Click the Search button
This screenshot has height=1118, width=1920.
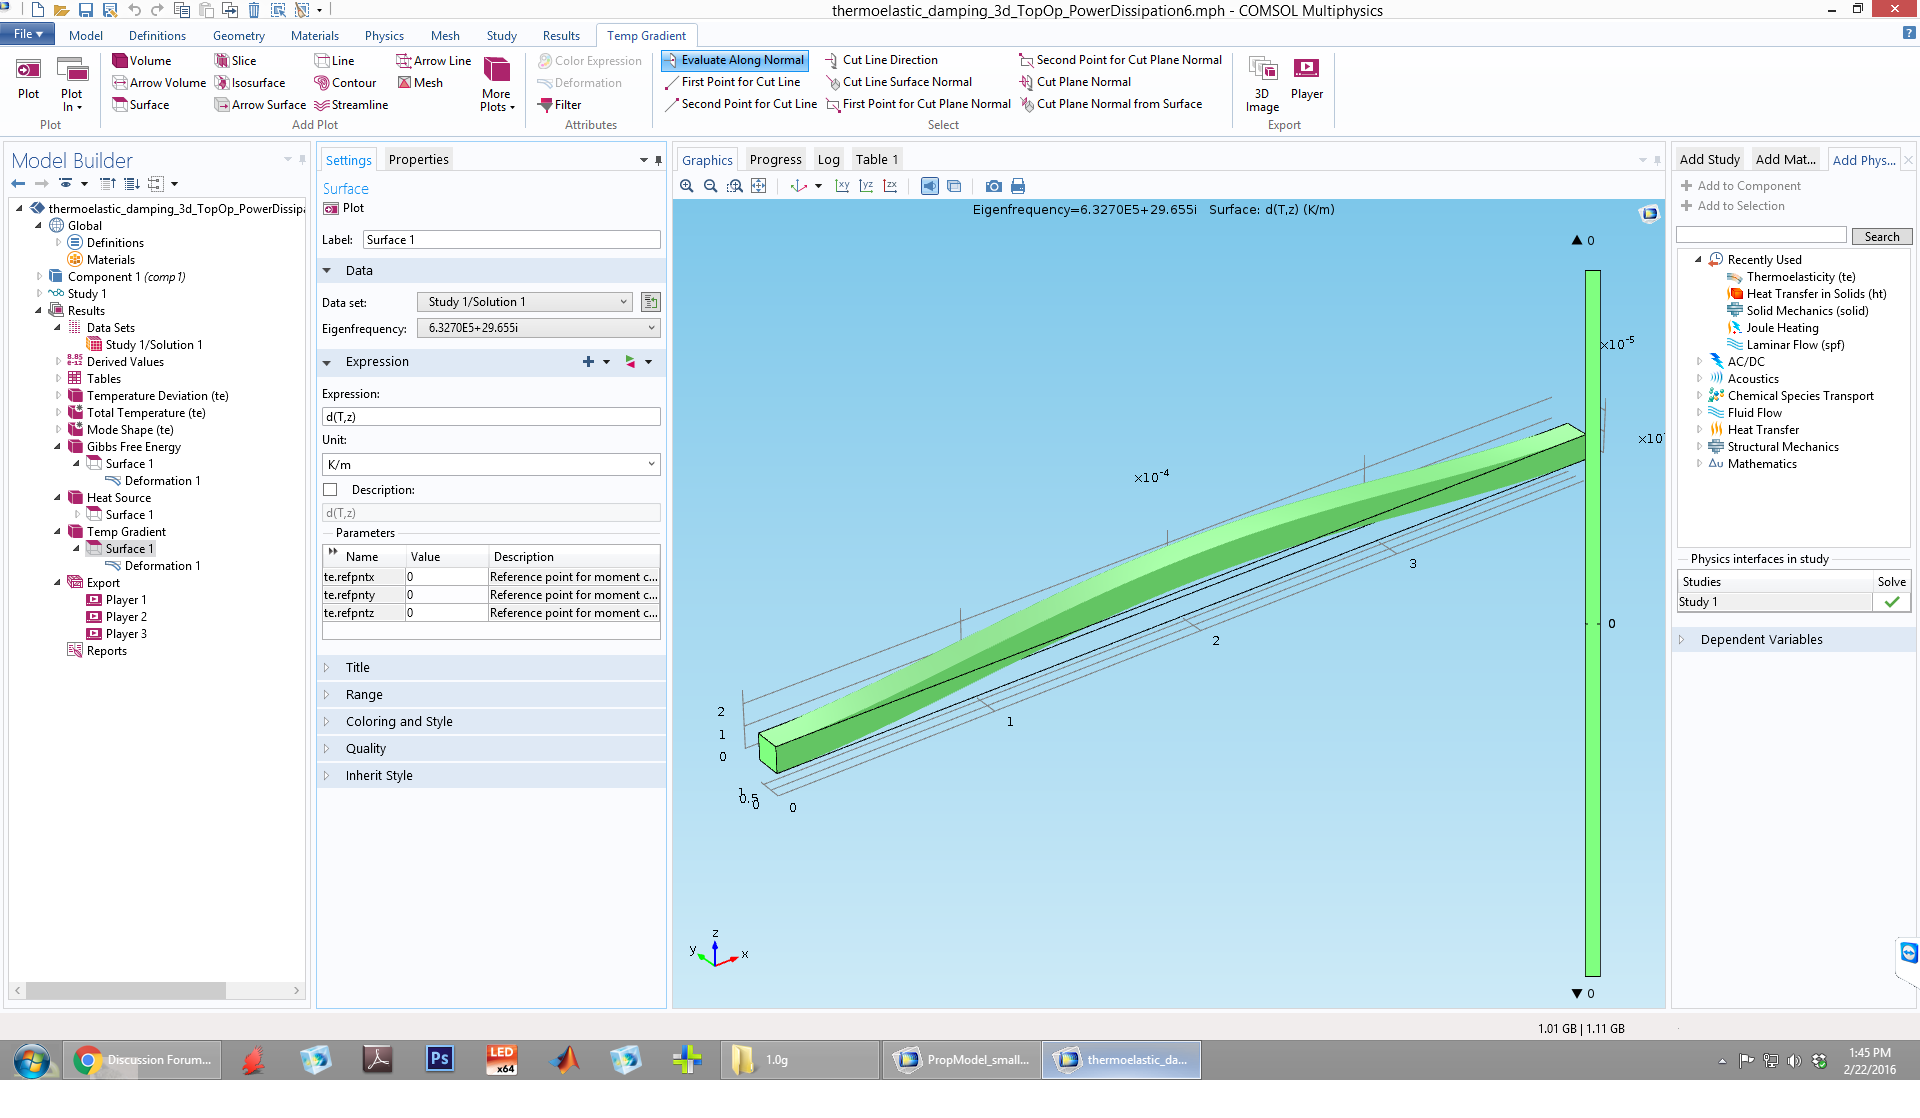click(x=1881, y=237)
